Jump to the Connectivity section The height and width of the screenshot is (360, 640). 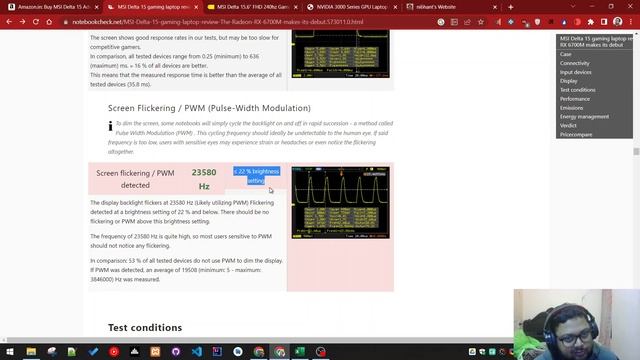click(575, 63)
